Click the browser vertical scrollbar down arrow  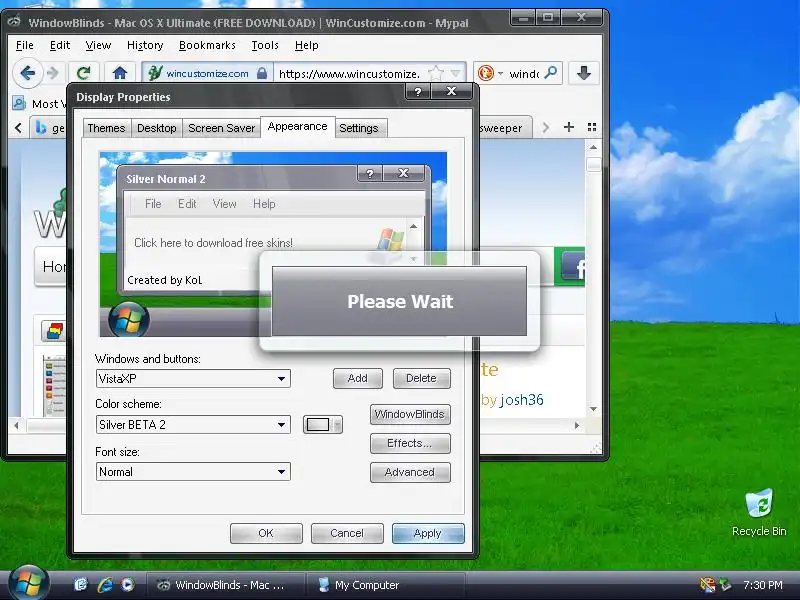click(593, 409)
